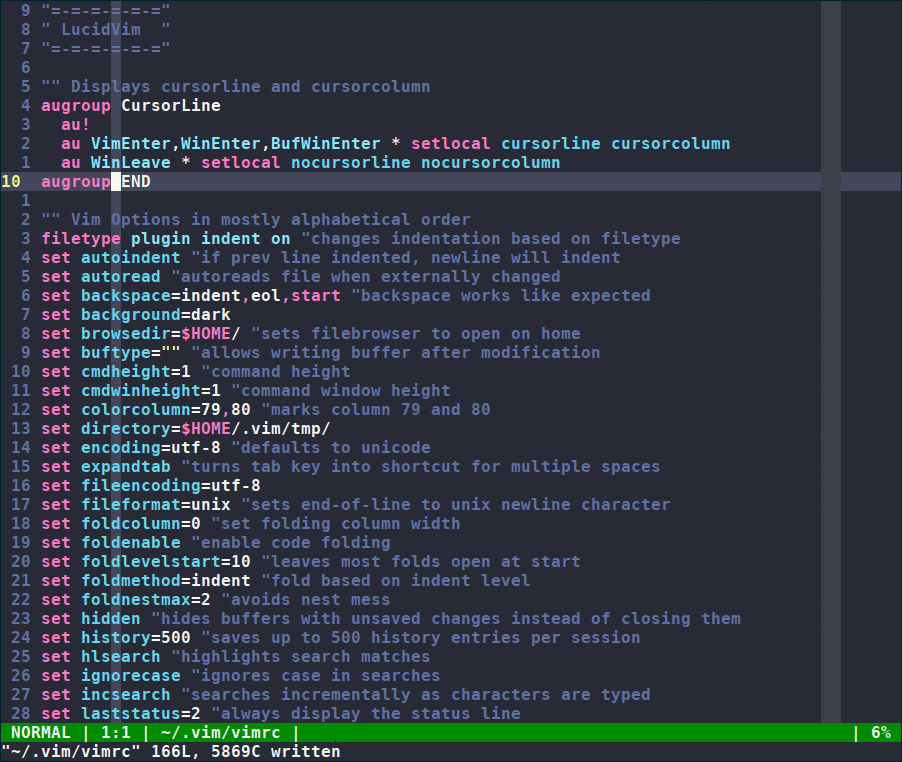Click 'directory=$HOME/.vim/tmp/' setting
The width and height of the screenshot is (902, 762).
pyautogui.click(x=205, y=428)
